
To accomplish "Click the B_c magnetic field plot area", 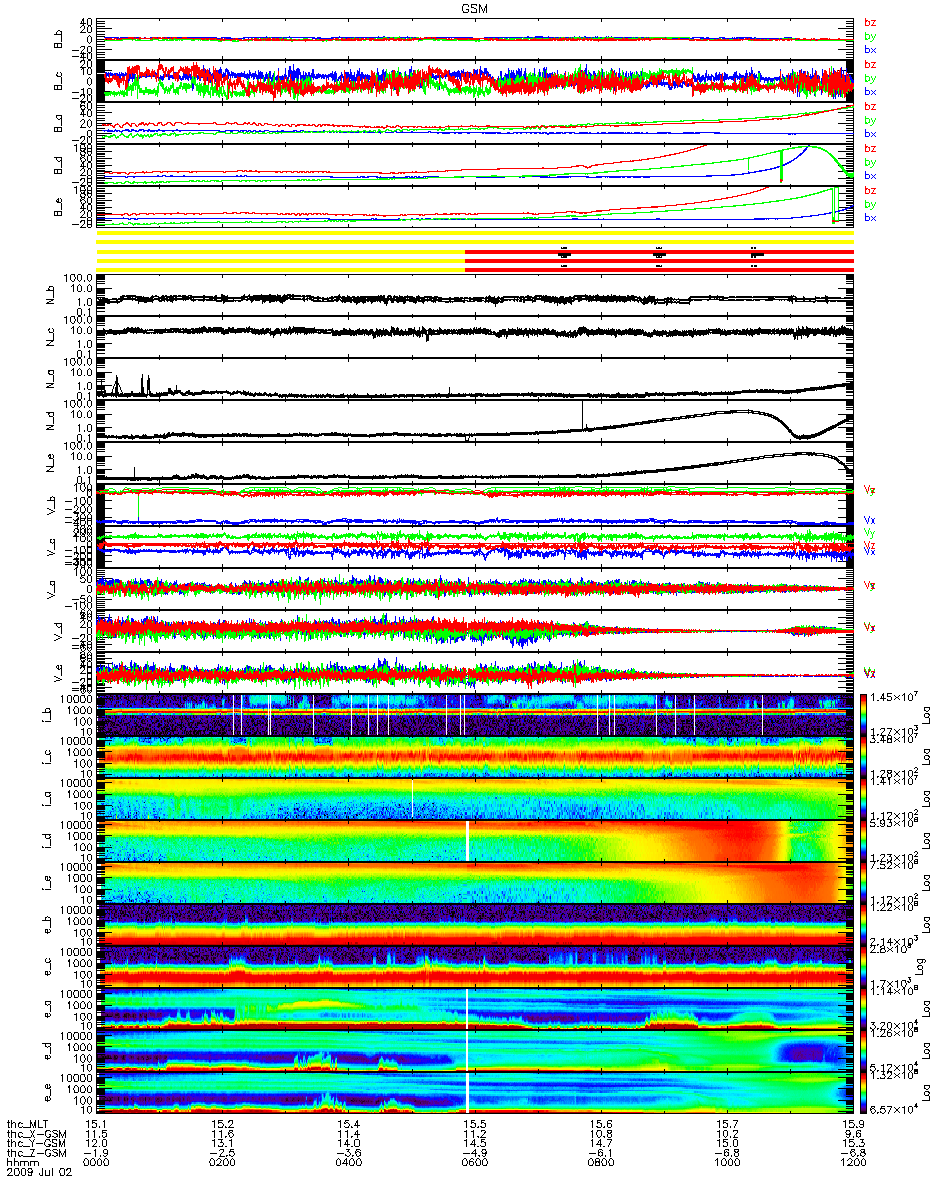I will pos(474,80).
